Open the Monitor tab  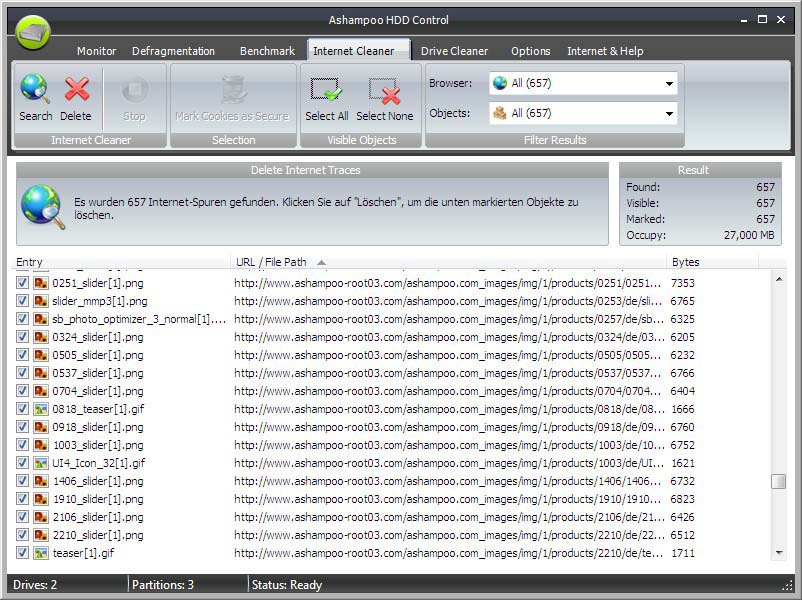96,51
